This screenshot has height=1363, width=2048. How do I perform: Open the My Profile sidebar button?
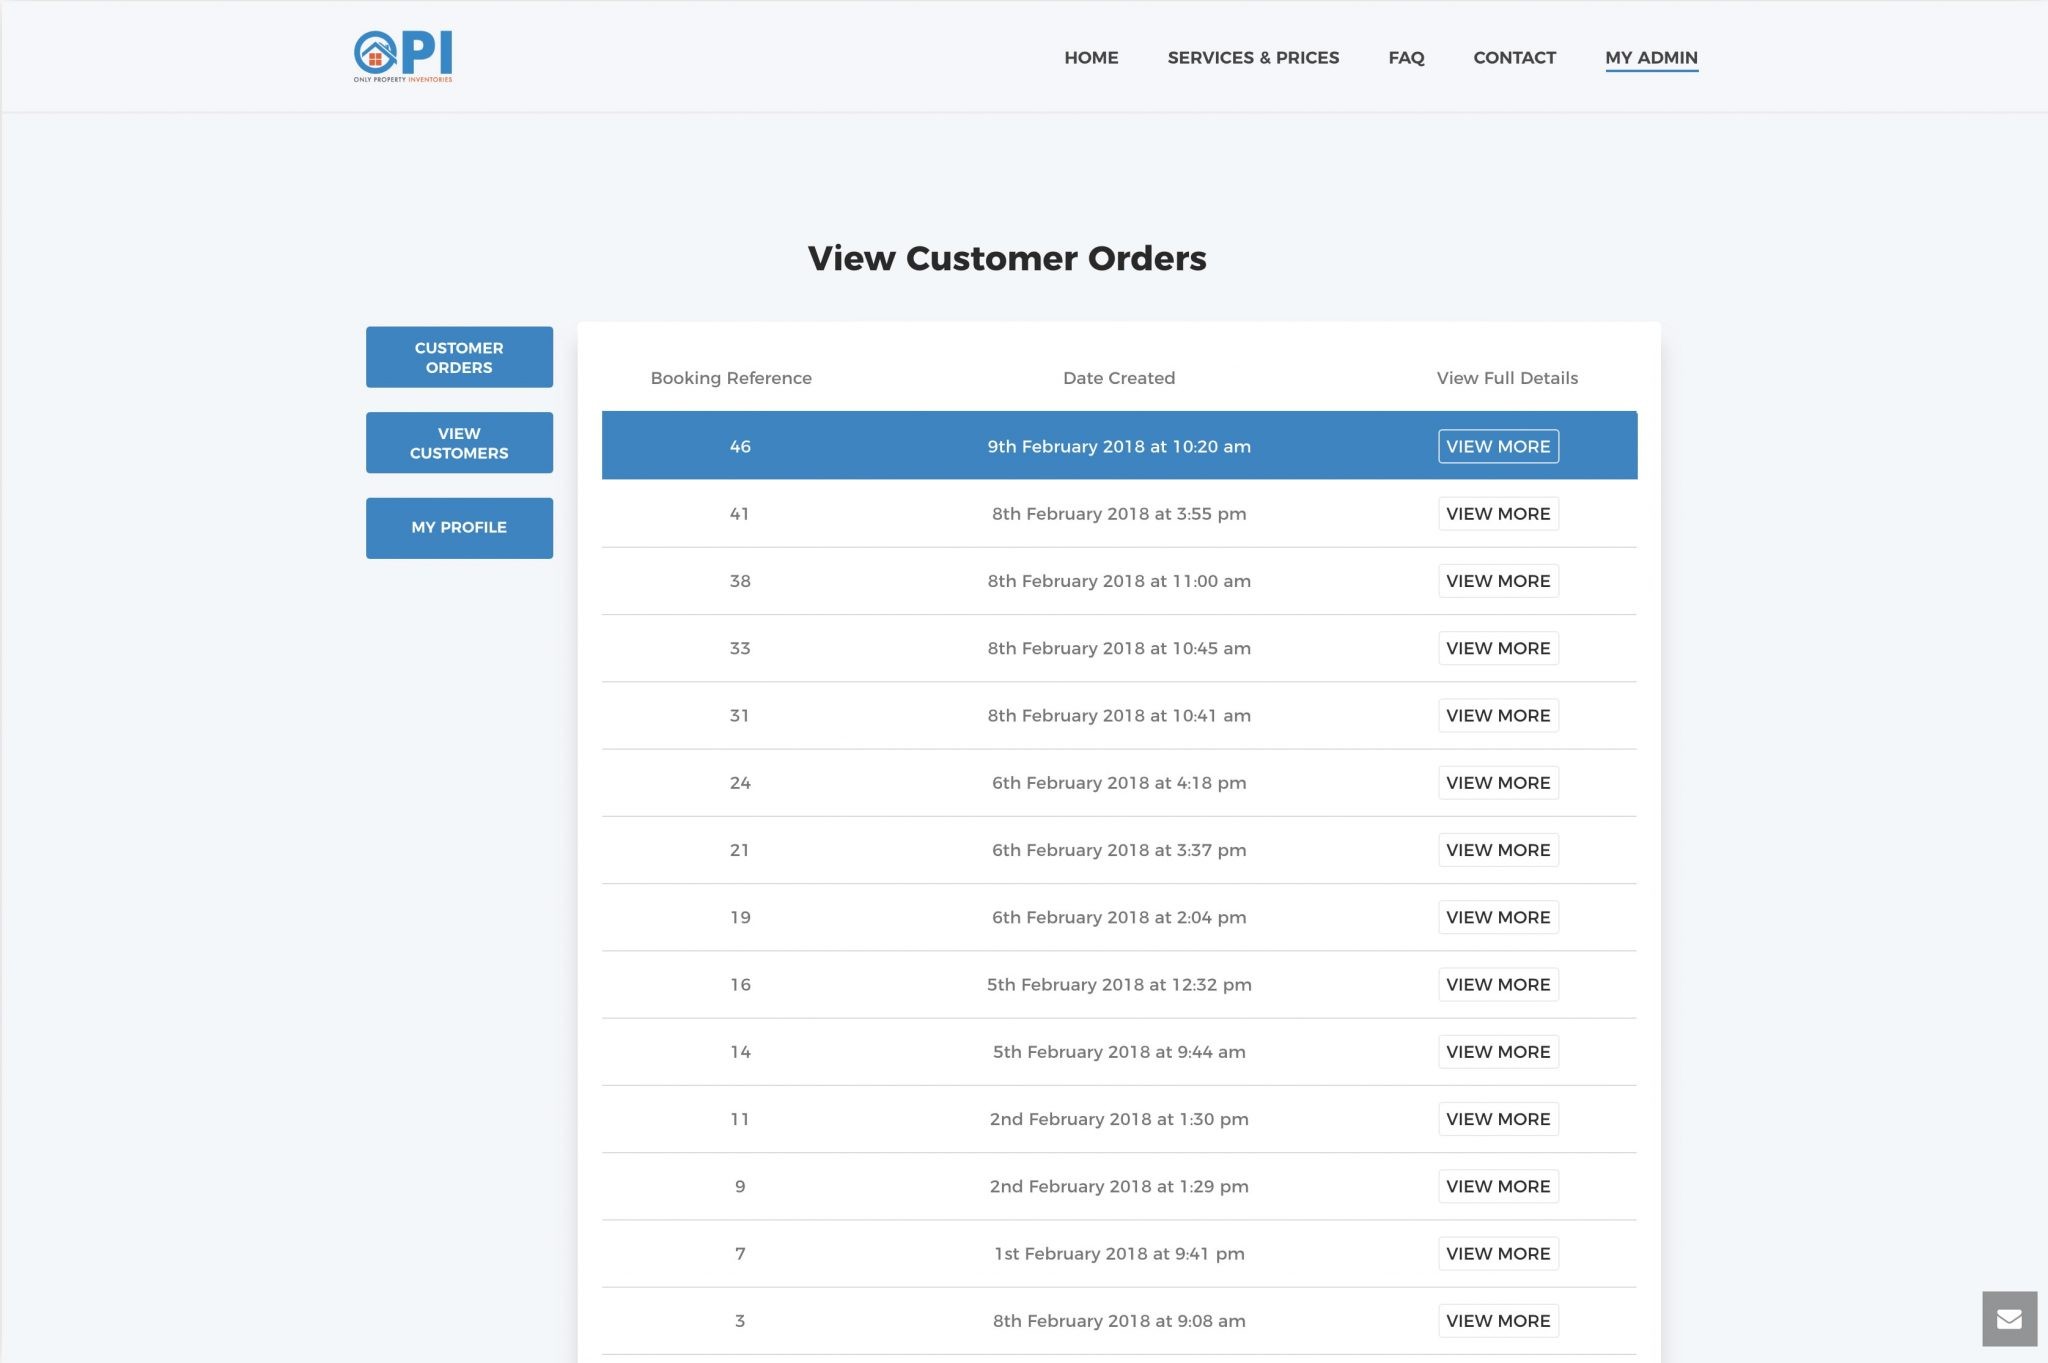[459, 528]
